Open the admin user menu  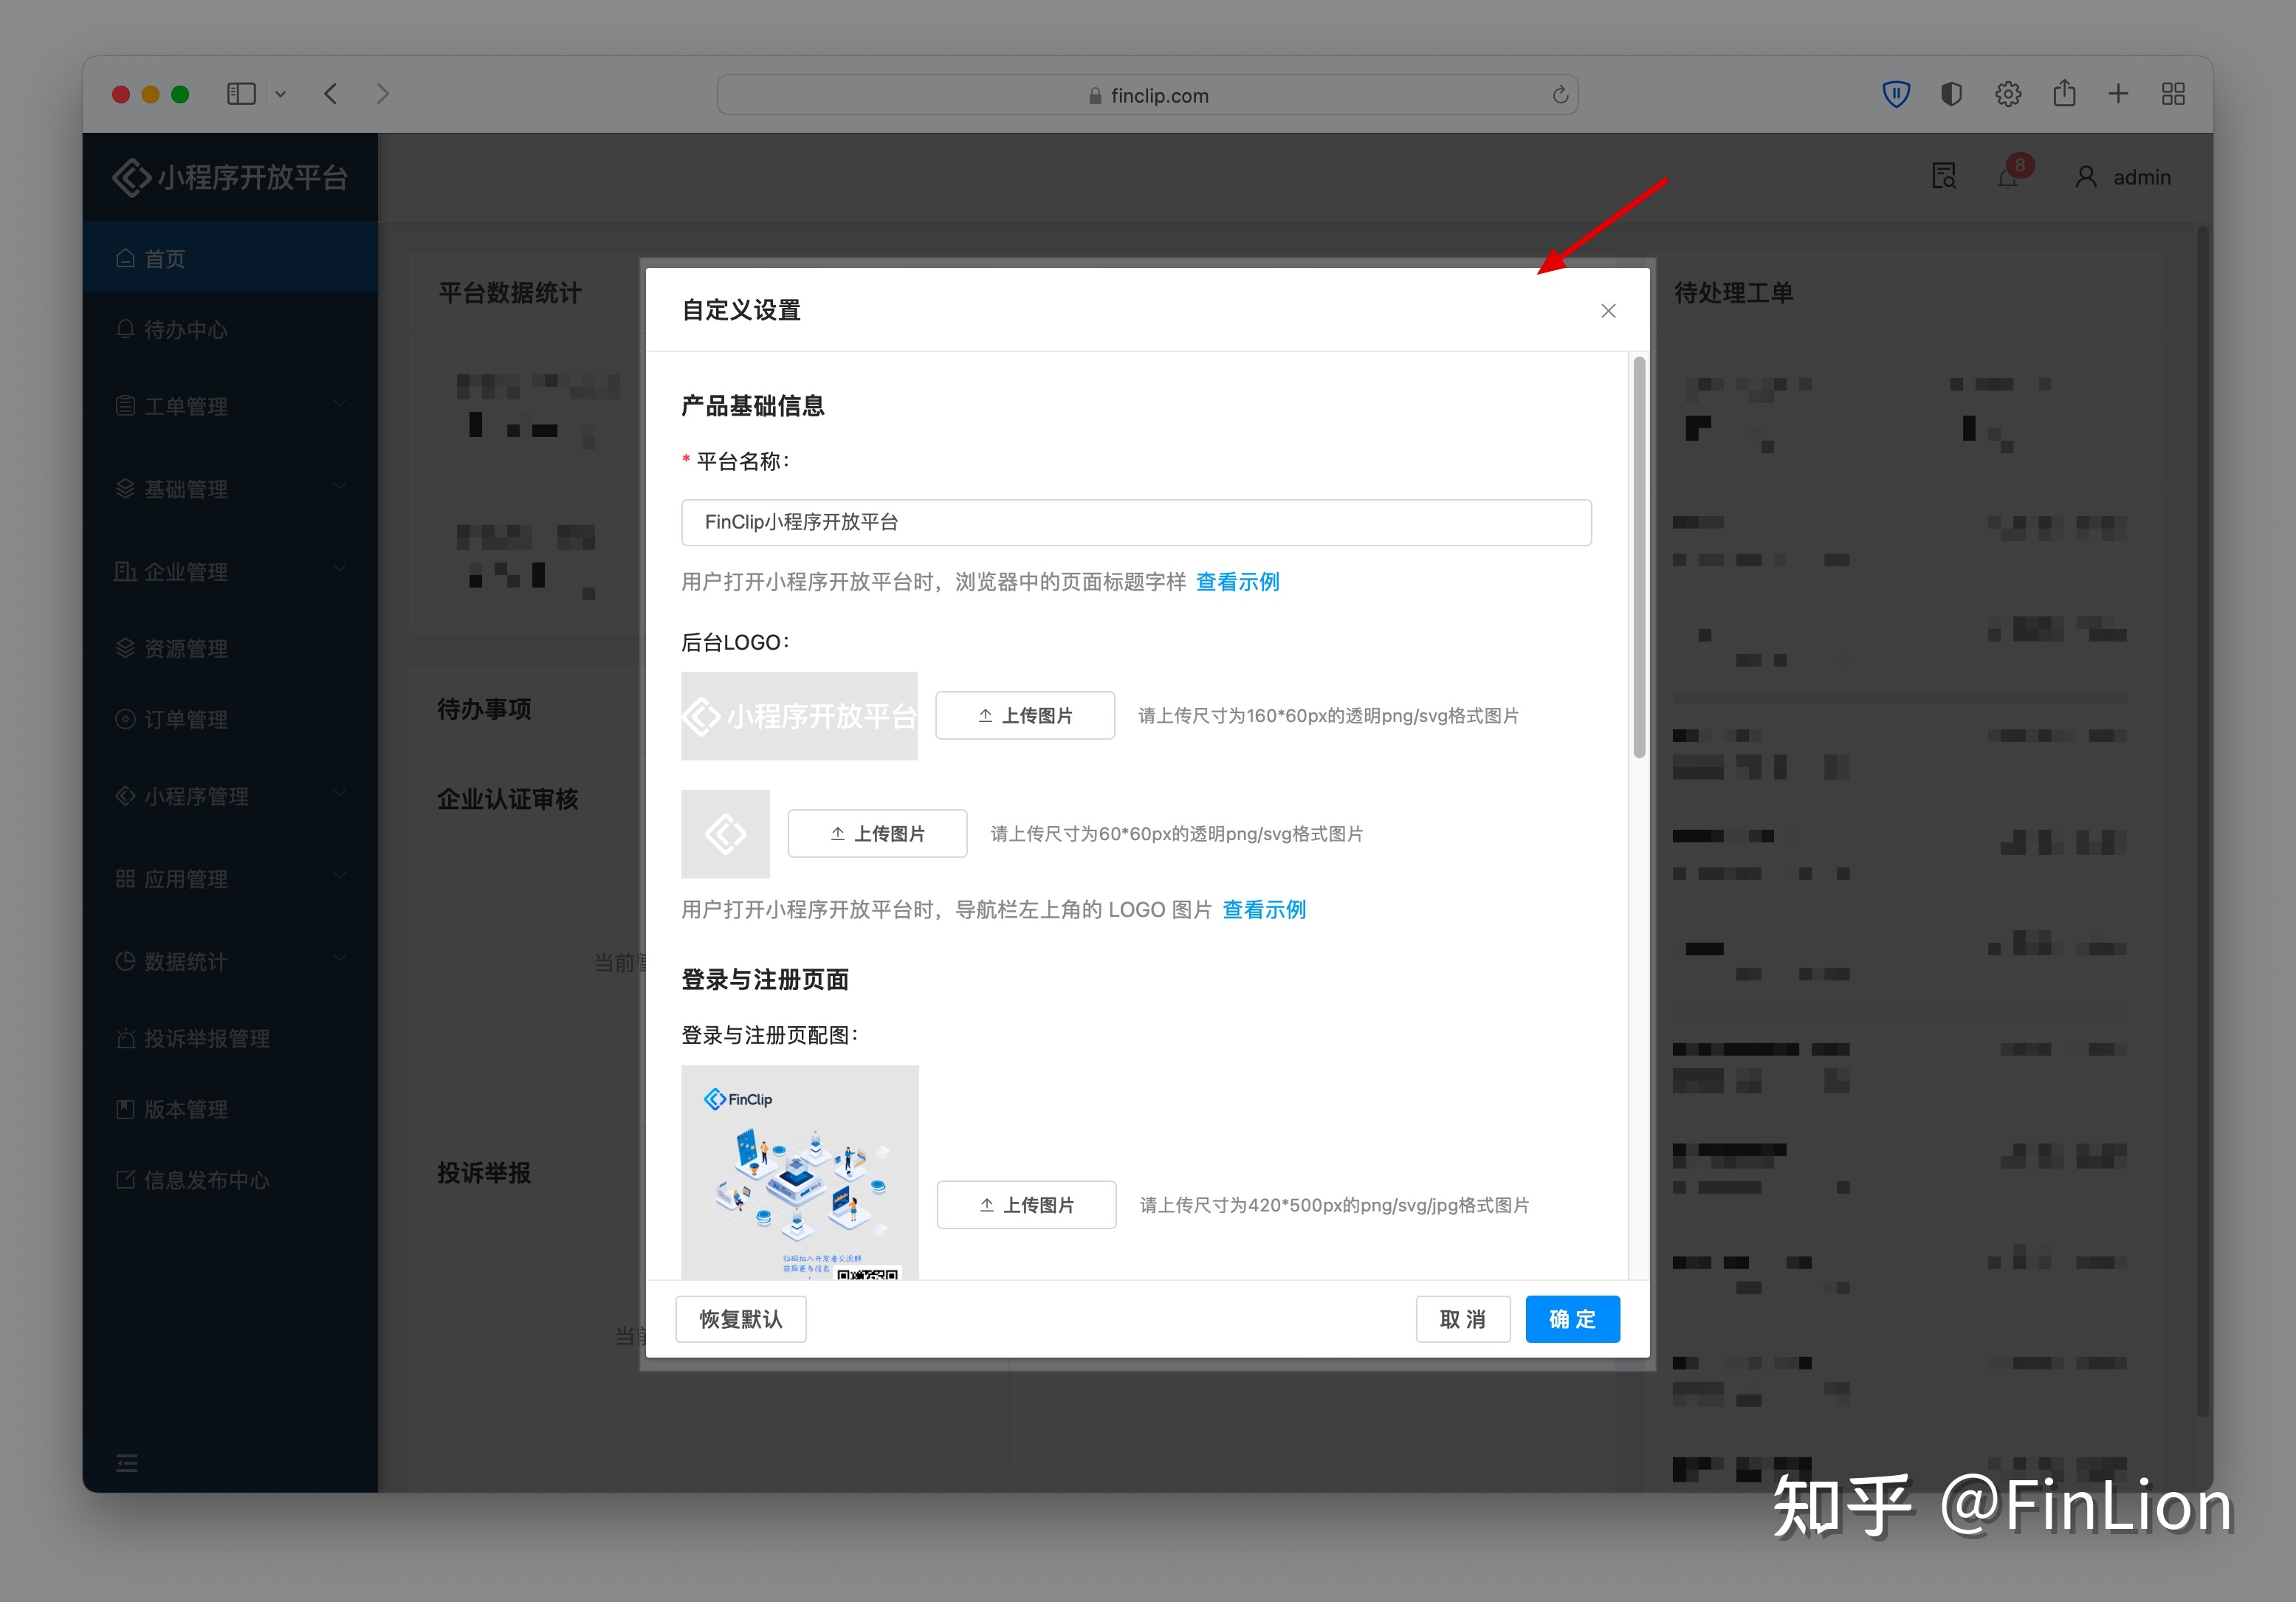coord(2123,177)
